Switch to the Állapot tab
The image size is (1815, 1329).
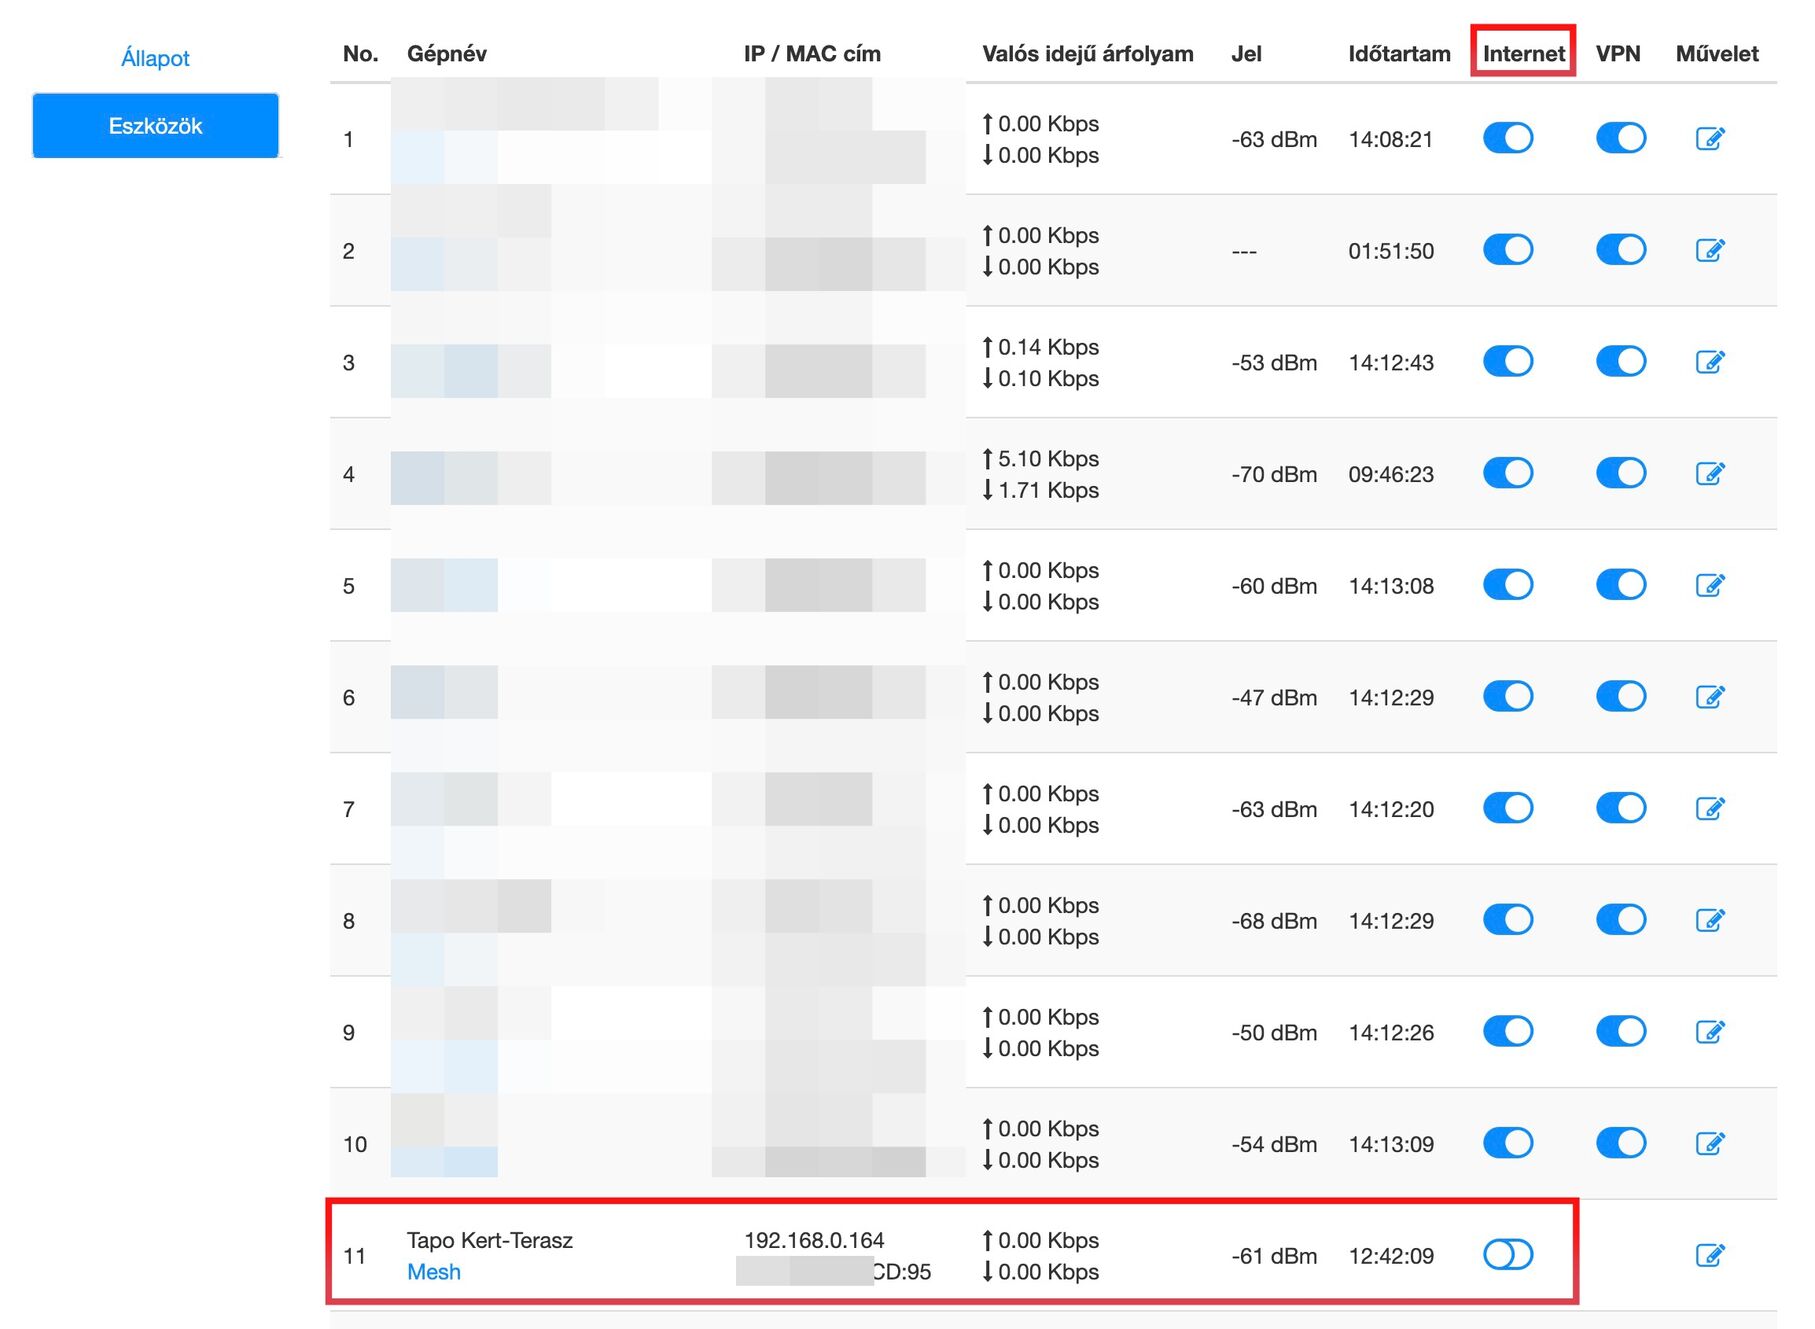pyautogui.click(x=155, y=58)
